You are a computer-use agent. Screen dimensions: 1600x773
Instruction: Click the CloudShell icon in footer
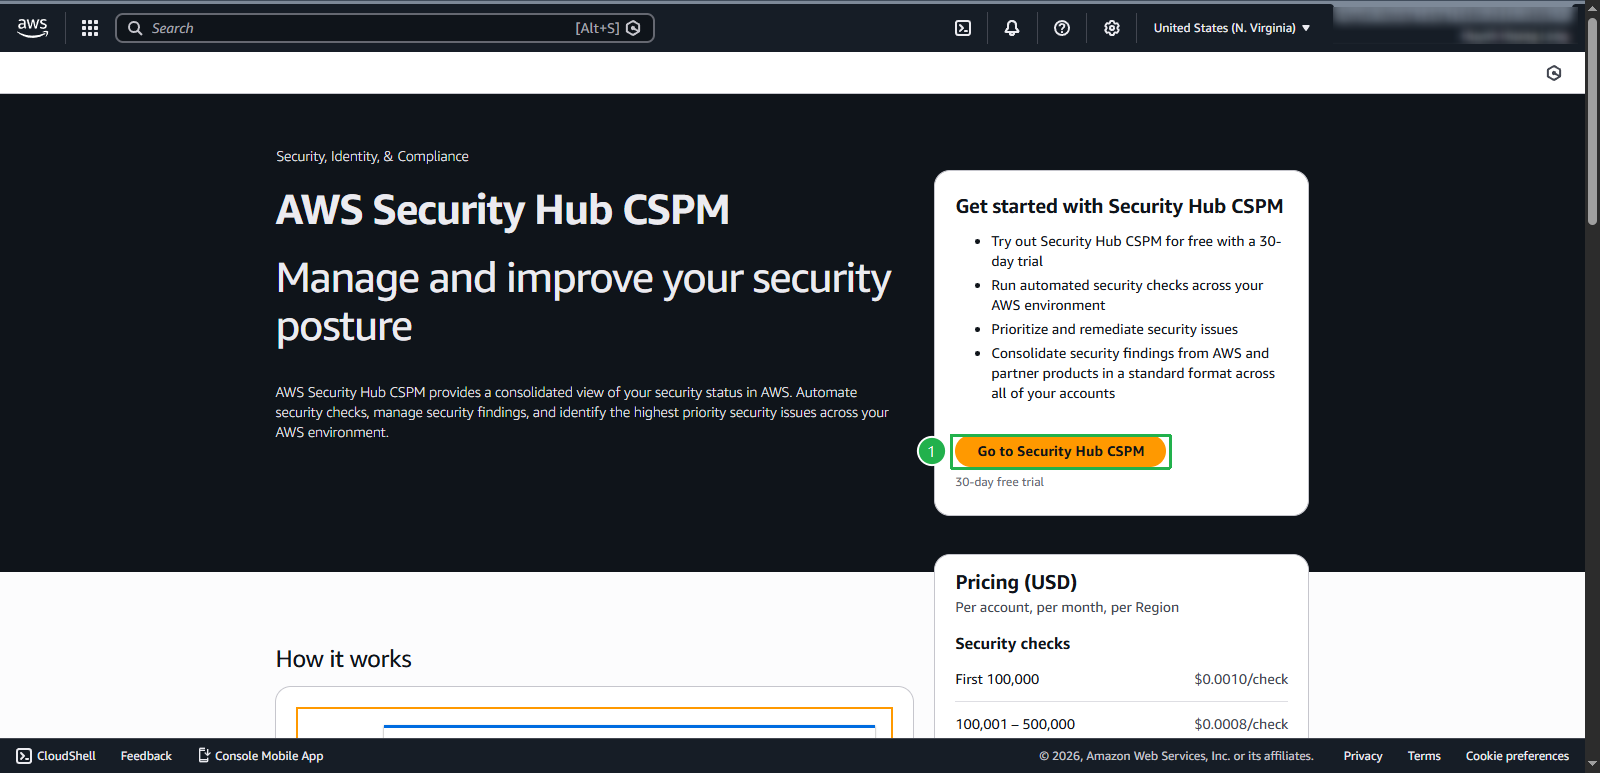(x=24, y=756)
